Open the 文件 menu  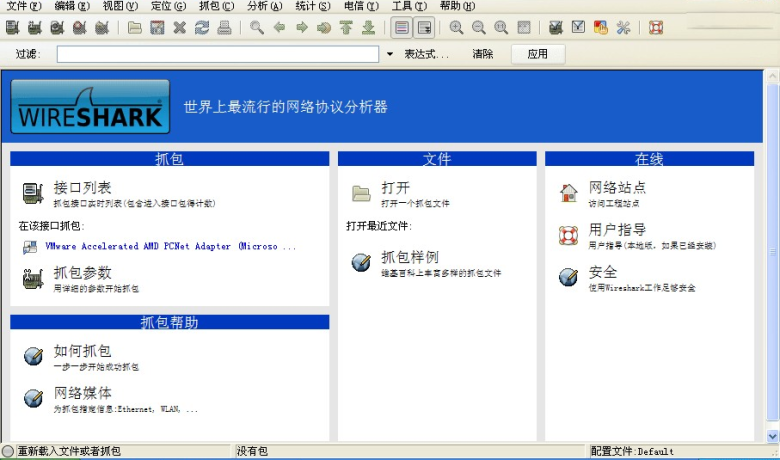click(x=24, y=6)
